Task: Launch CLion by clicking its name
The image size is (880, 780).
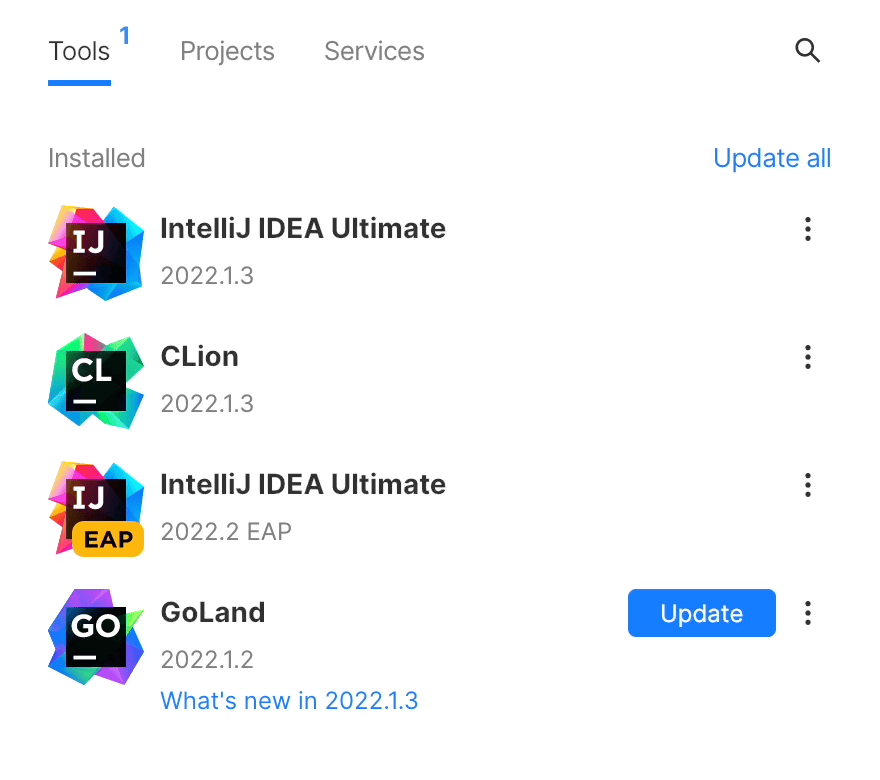Action: click(x=199, y=356)
